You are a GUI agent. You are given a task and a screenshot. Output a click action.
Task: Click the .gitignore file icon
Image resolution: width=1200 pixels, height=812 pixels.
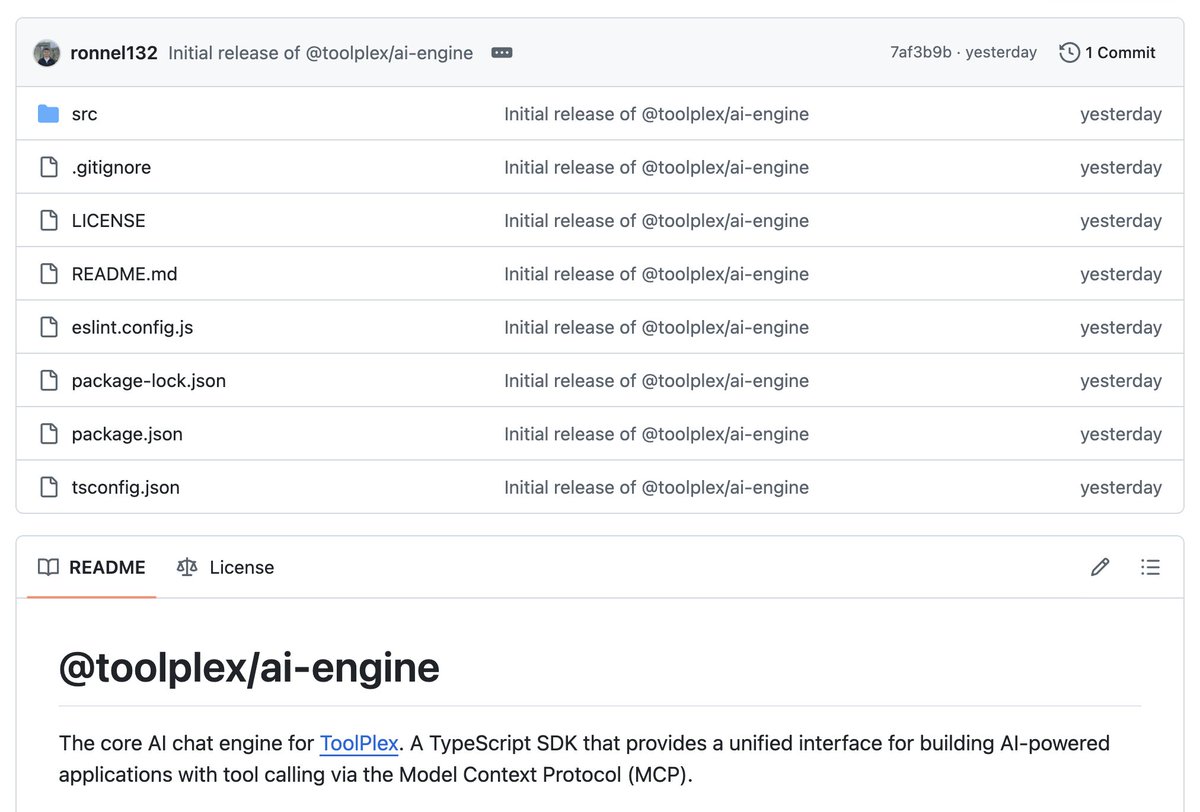click(x=48, y=167)
